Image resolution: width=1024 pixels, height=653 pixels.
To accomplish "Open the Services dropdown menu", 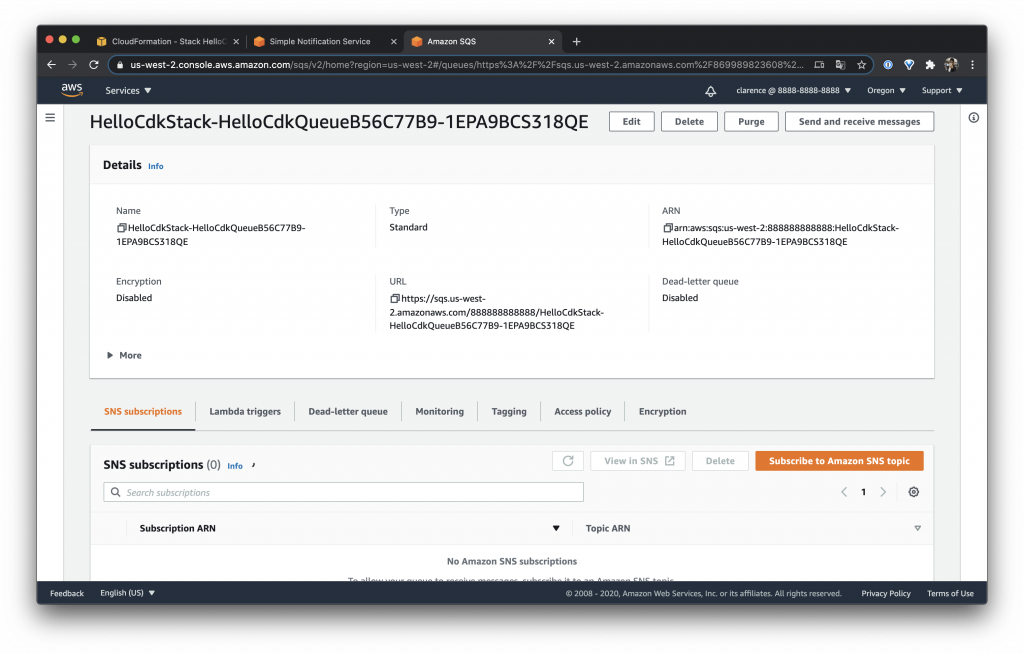I will (x=128, y=91).
